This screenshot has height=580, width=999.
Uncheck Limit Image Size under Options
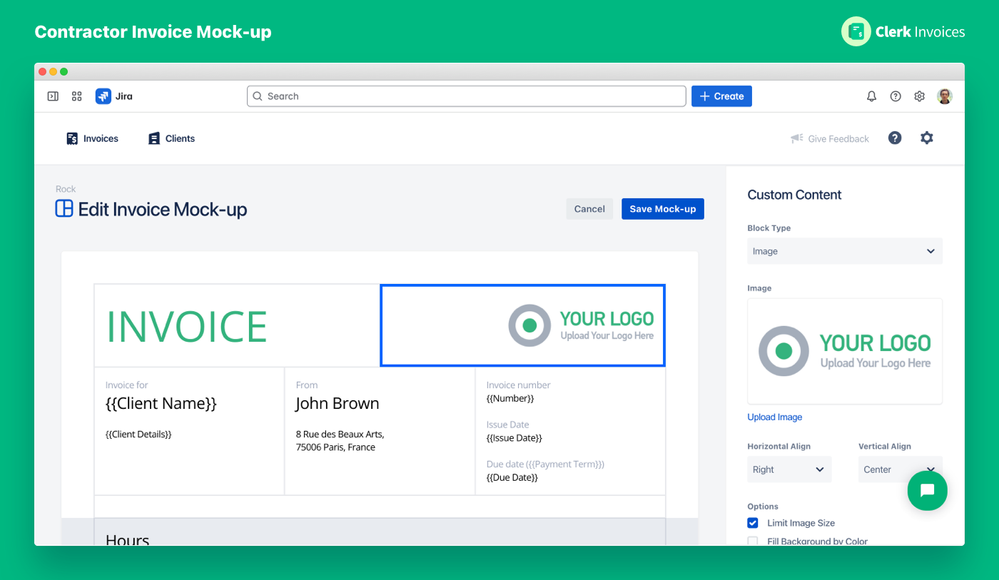click(752, 523)
